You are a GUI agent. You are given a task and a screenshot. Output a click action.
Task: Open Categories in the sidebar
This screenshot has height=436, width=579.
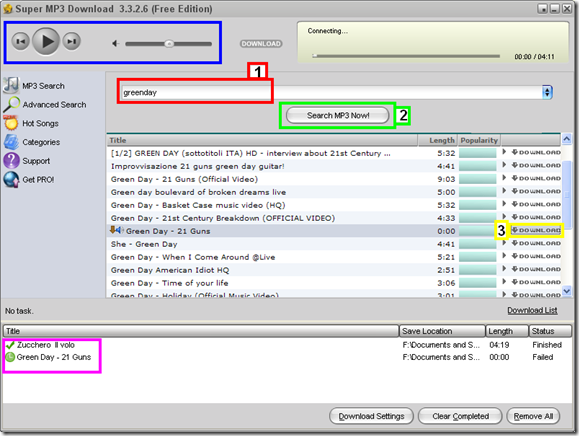point(41,142)
